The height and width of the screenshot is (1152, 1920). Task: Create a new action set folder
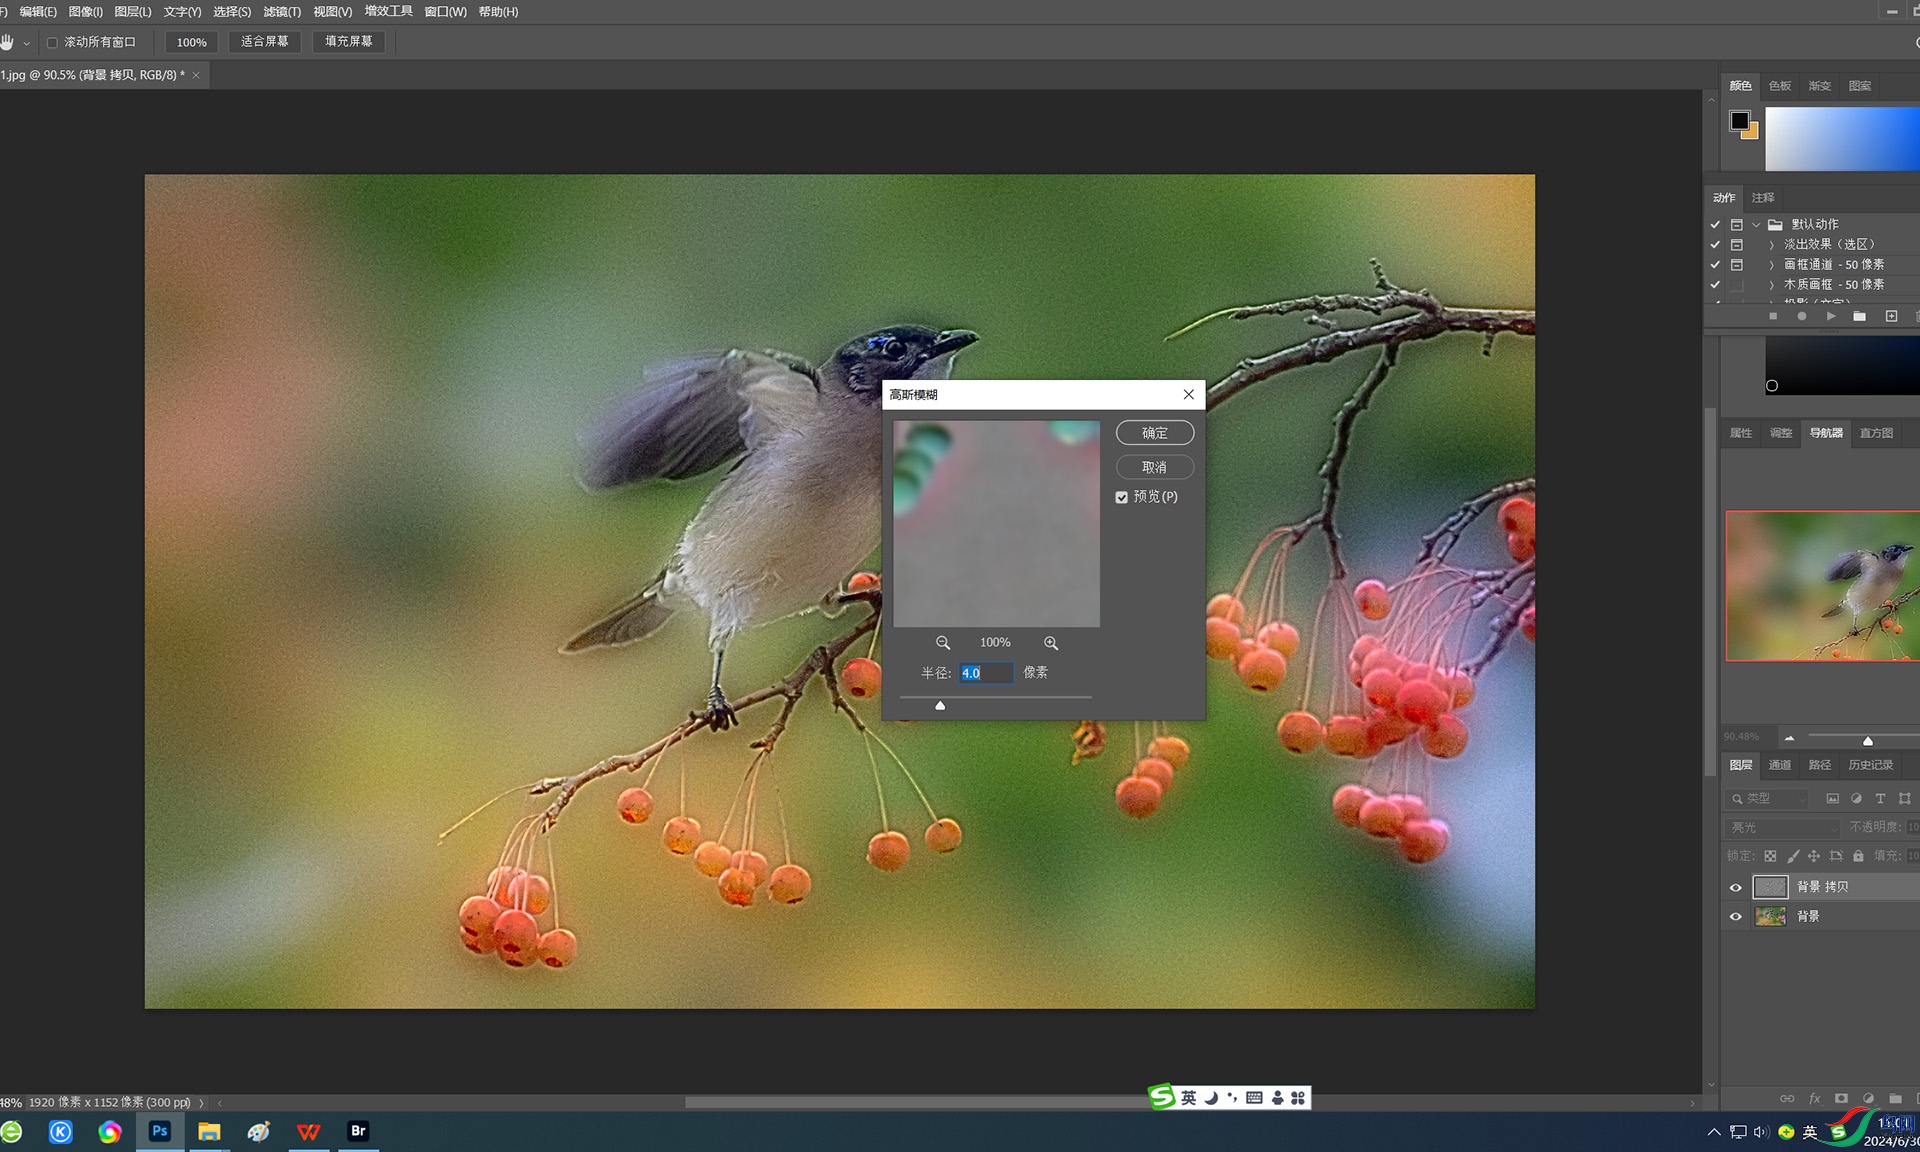tap(1859, 316)
